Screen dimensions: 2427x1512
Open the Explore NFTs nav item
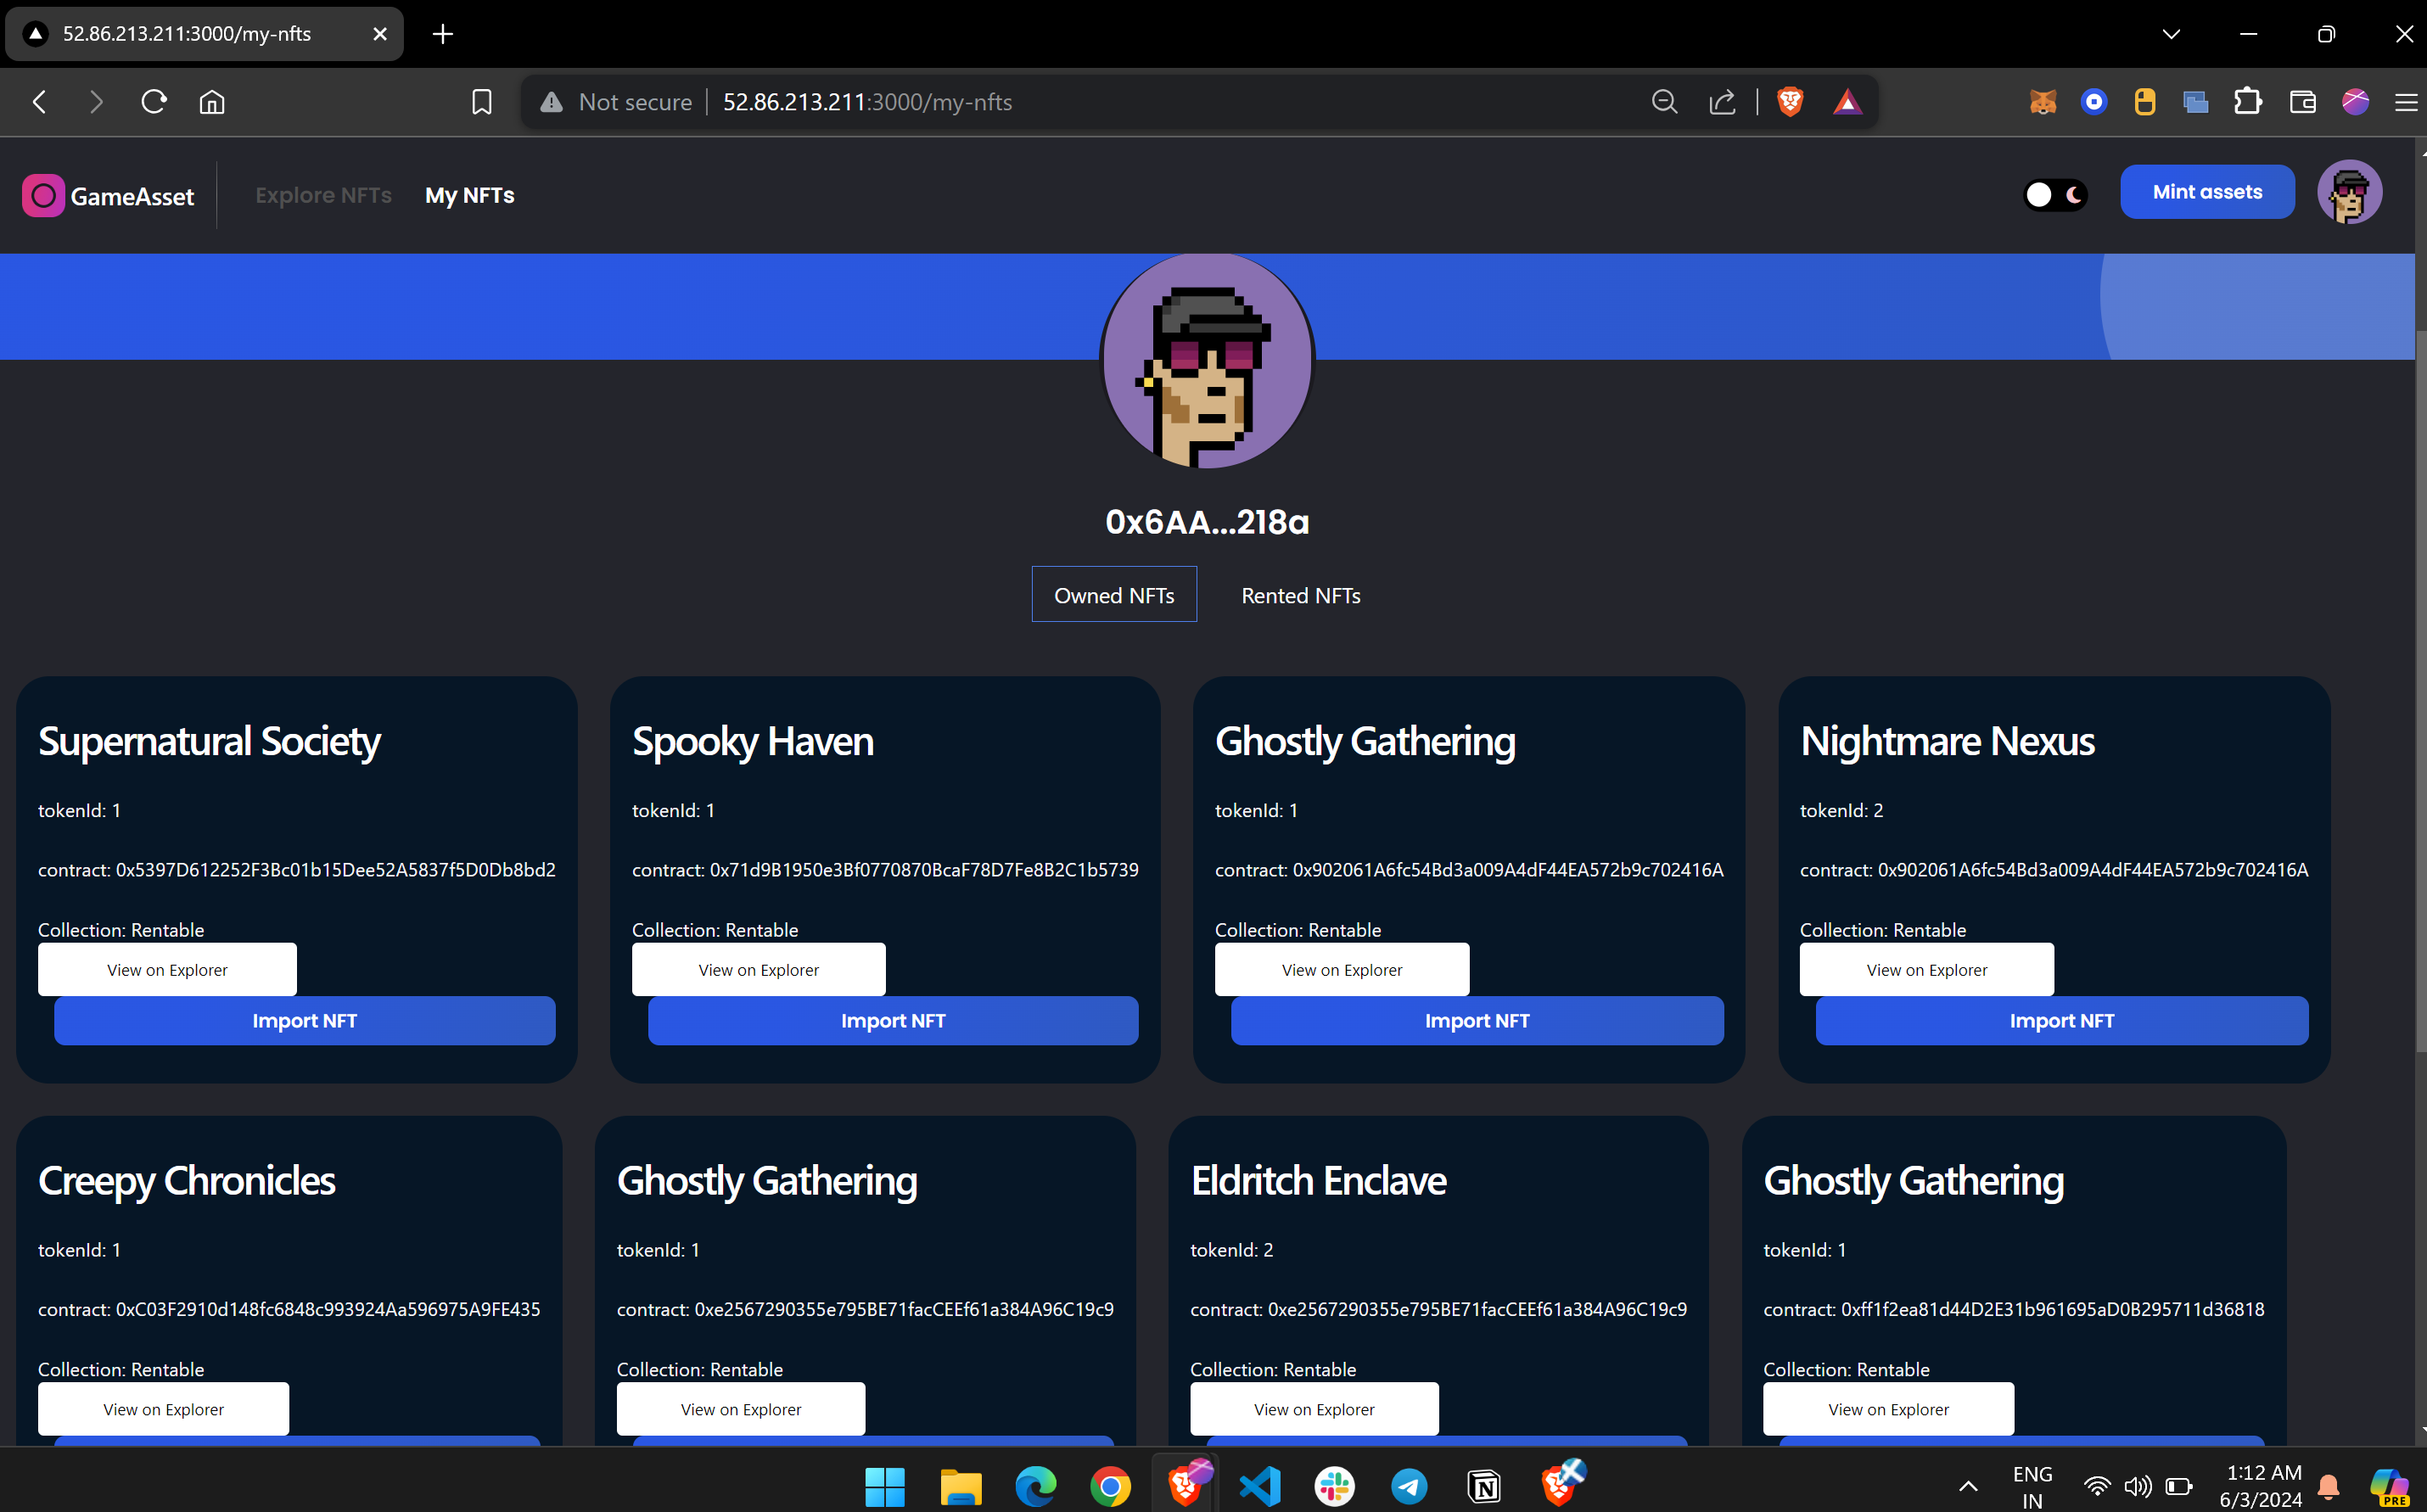[x=323, y=195]
